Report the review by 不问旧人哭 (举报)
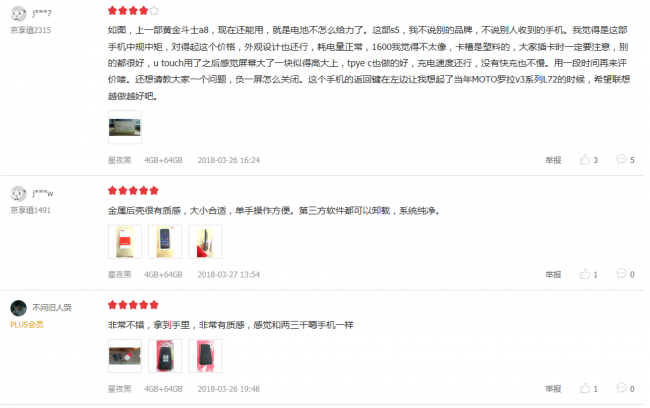 click(x=553, y=389)
